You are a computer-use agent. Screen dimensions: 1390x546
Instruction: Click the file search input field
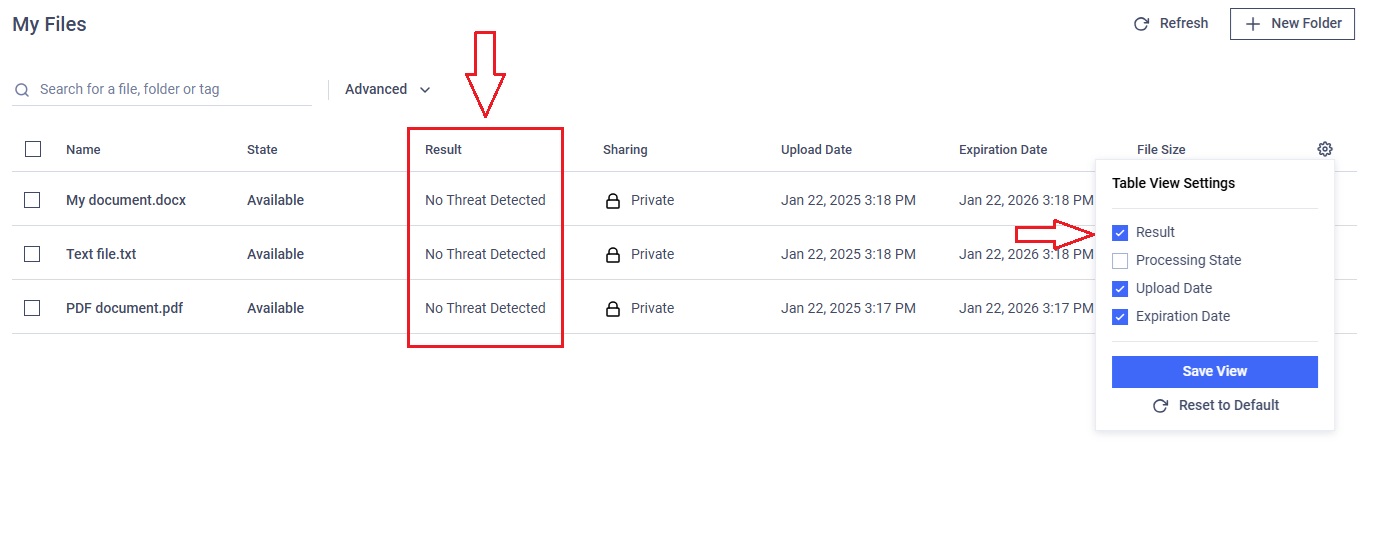162,89
